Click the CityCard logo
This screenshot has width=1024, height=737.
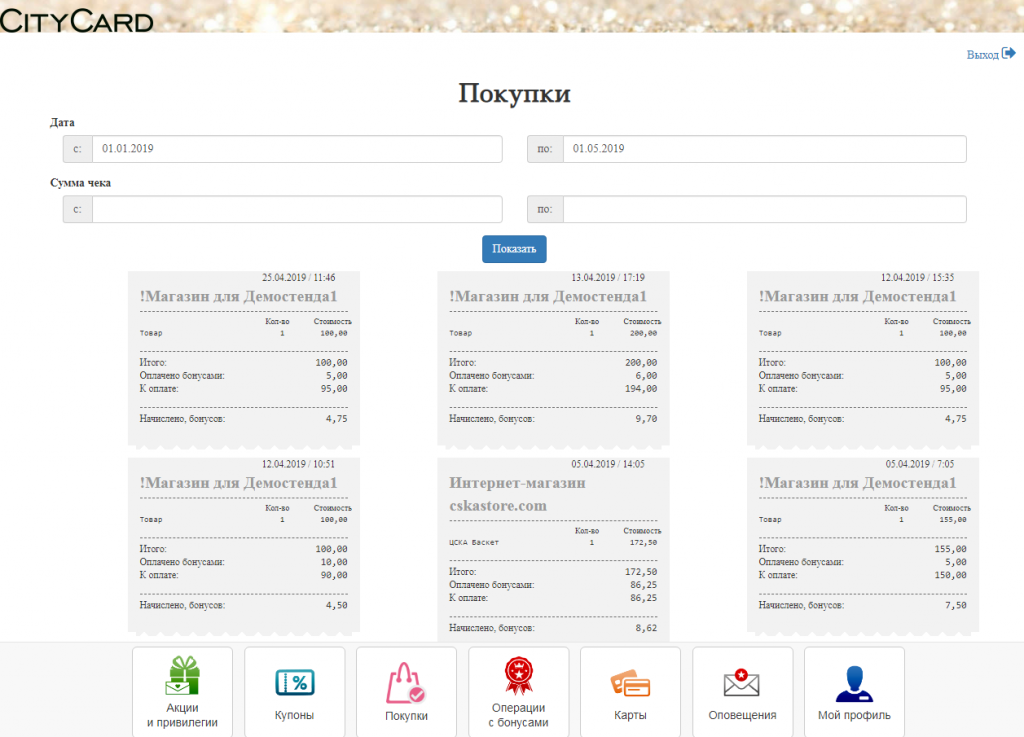[x=76, y=21]
